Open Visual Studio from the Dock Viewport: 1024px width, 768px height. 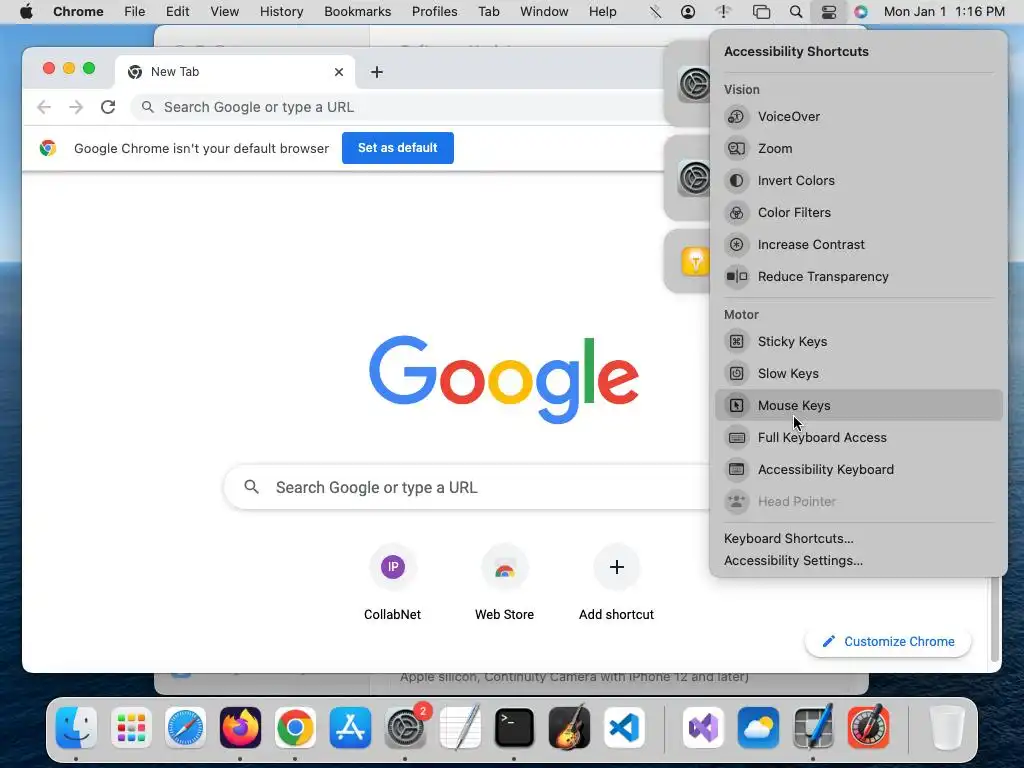[x=703, y=728]
